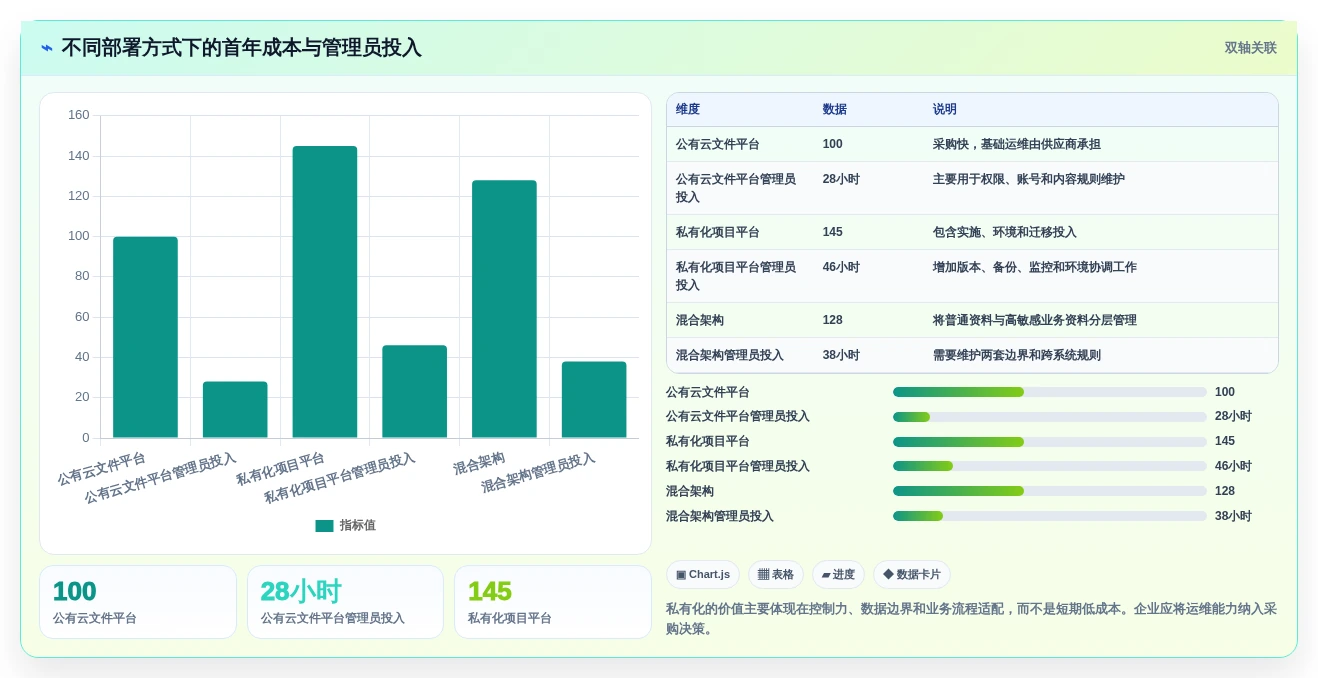Open the 145 私有化项目平台 data card

click(x=553, y=602)
